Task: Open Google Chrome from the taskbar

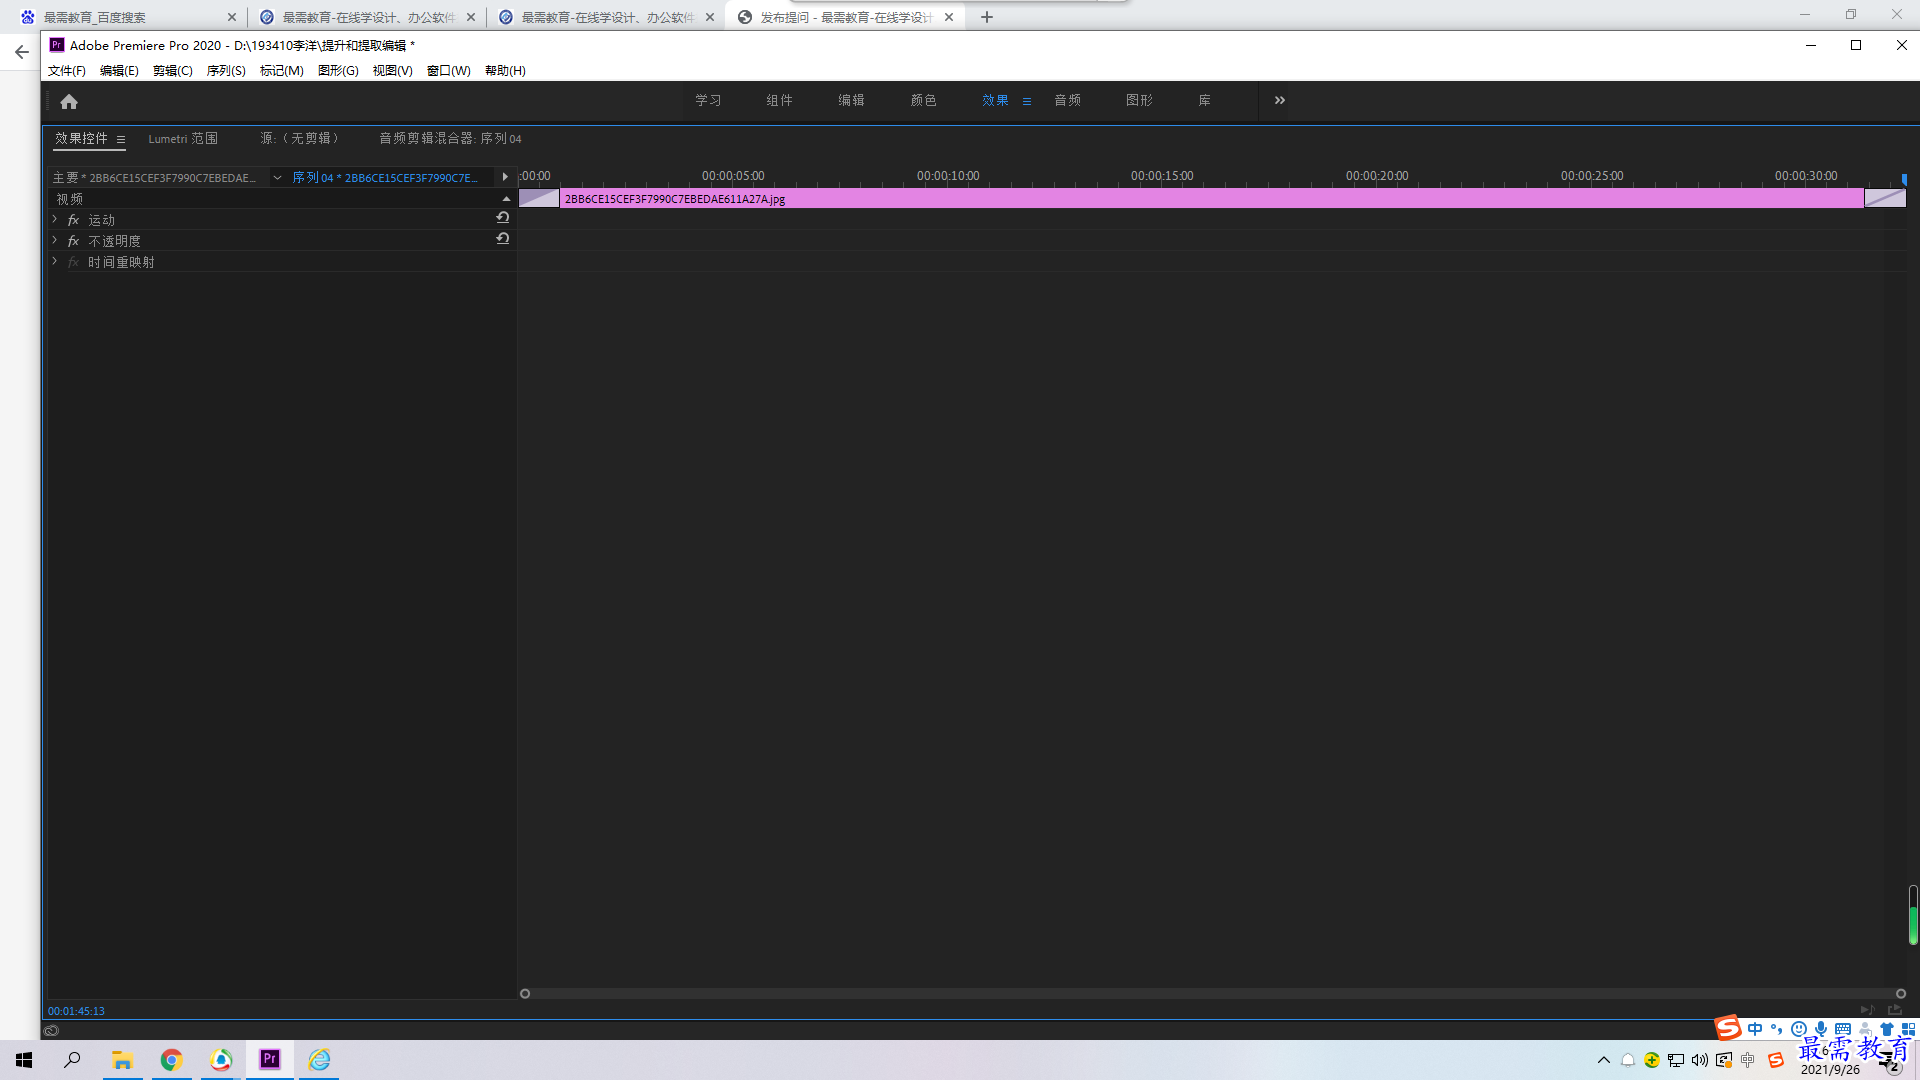Action: click(x=171, y=1060)
